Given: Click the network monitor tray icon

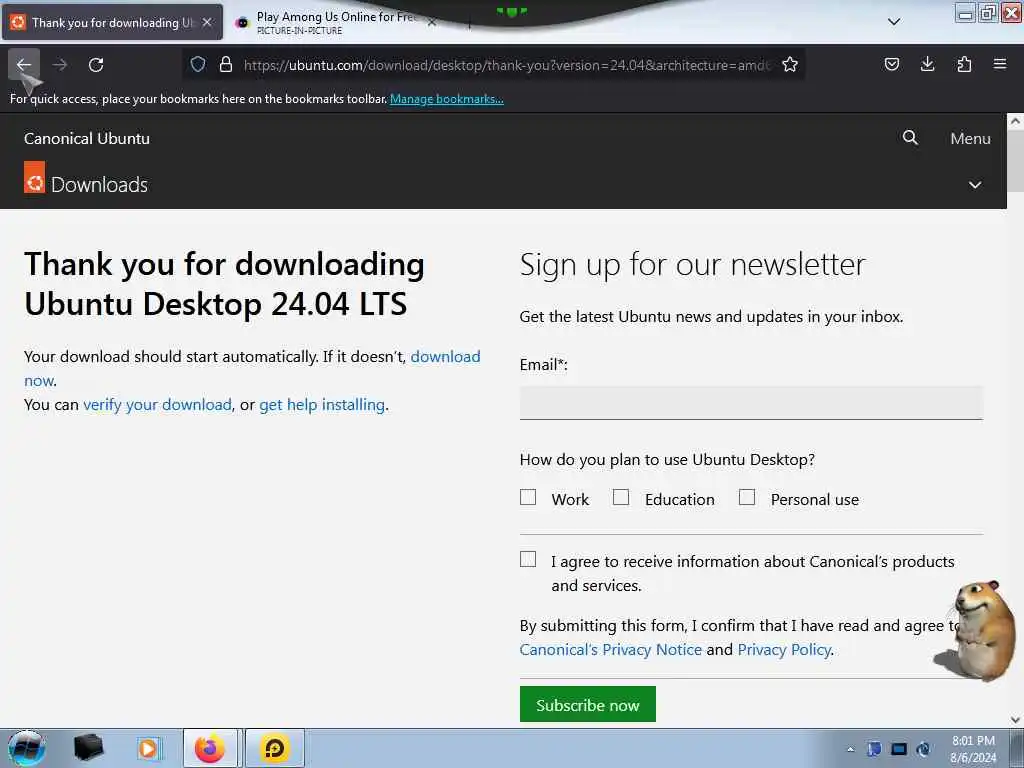Looking at the screenshot, I should (899, 749).
